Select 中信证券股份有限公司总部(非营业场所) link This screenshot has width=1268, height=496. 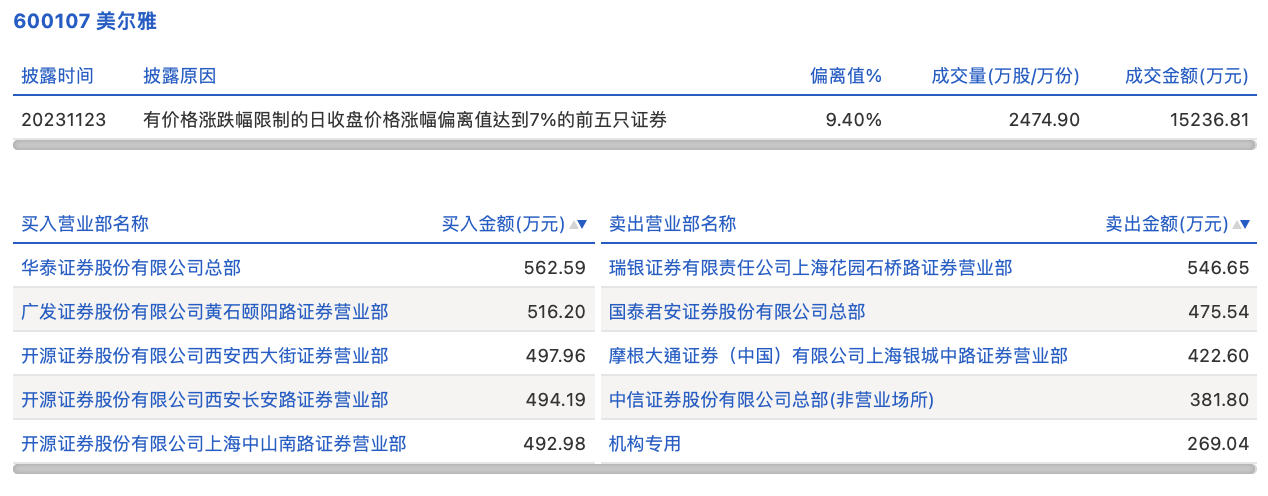point(771,400)
